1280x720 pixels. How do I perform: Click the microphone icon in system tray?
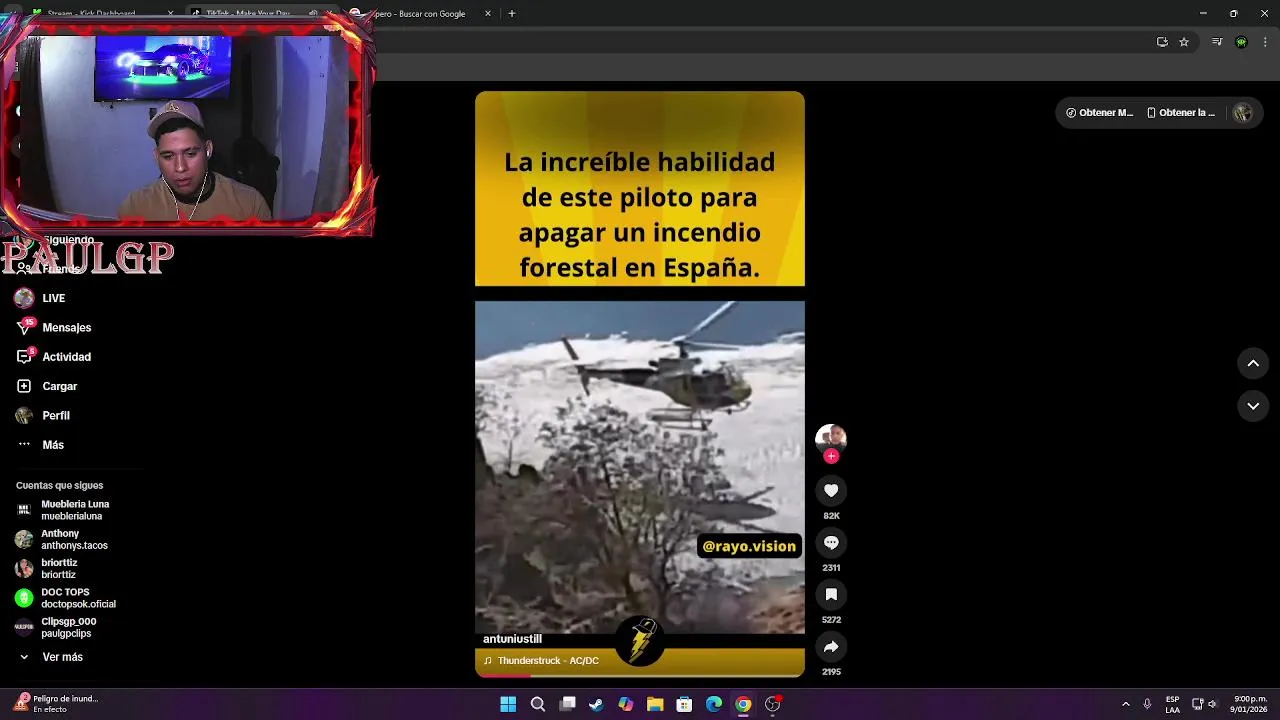1147,704
